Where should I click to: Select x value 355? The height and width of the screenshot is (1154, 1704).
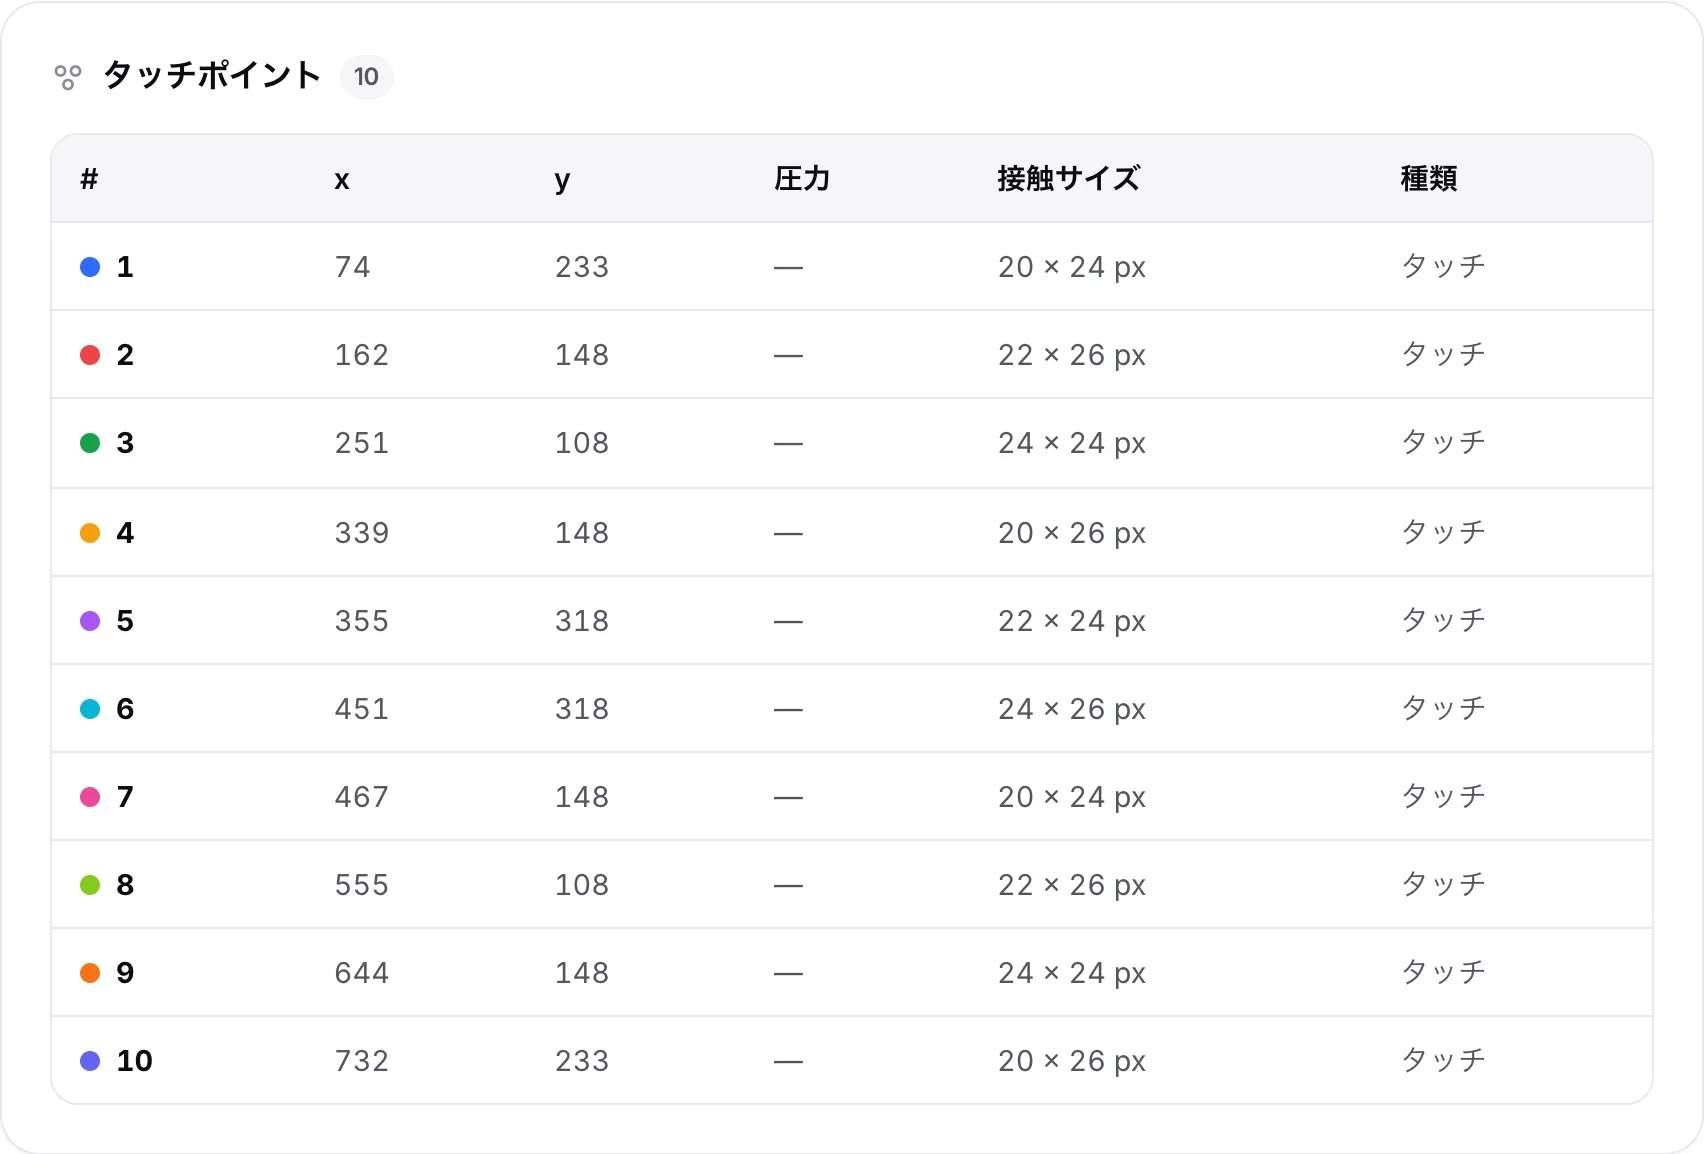361,621
